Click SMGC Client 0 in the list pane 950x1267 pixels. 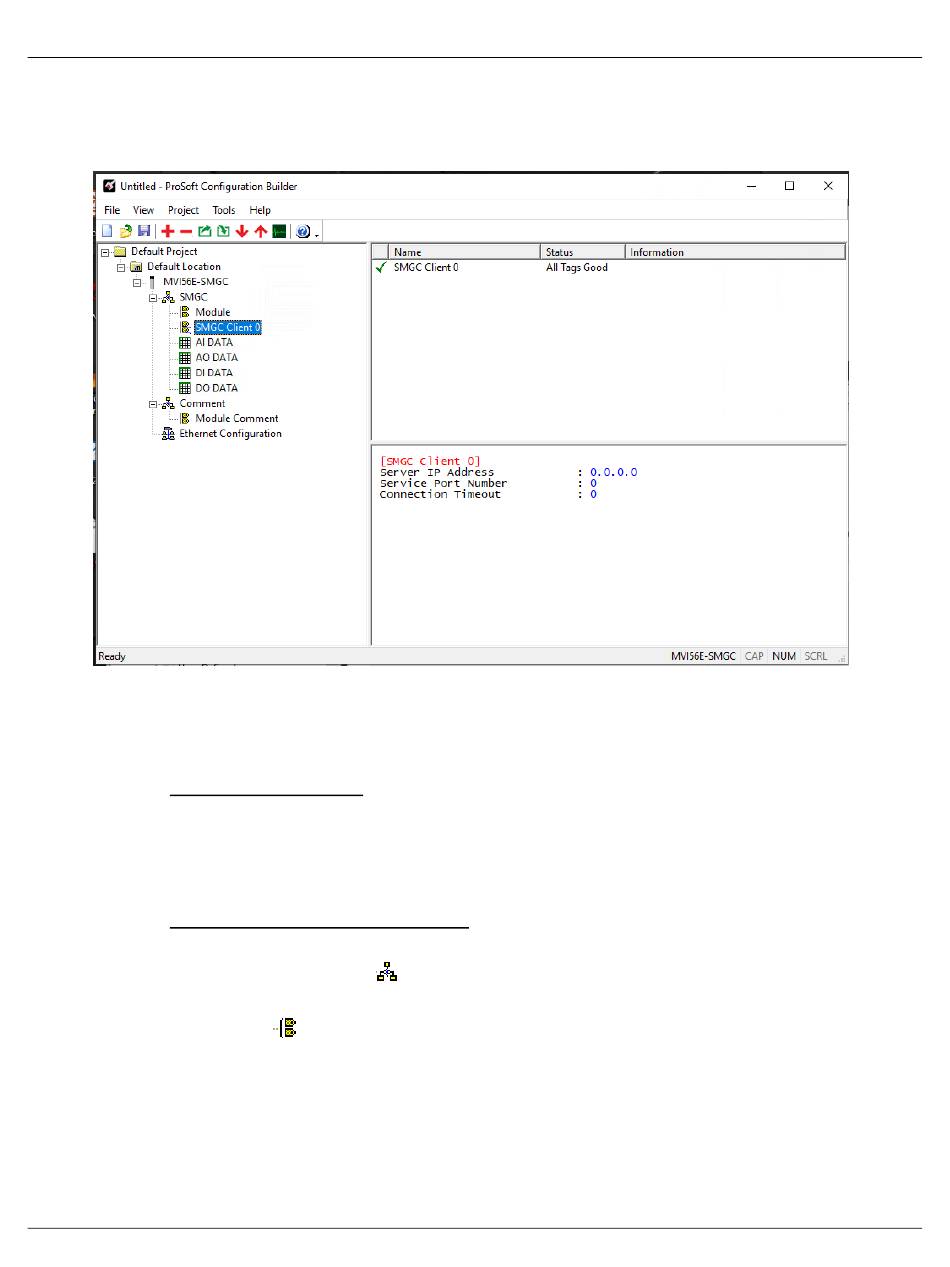pyautogui.click(x=427, y=267)
